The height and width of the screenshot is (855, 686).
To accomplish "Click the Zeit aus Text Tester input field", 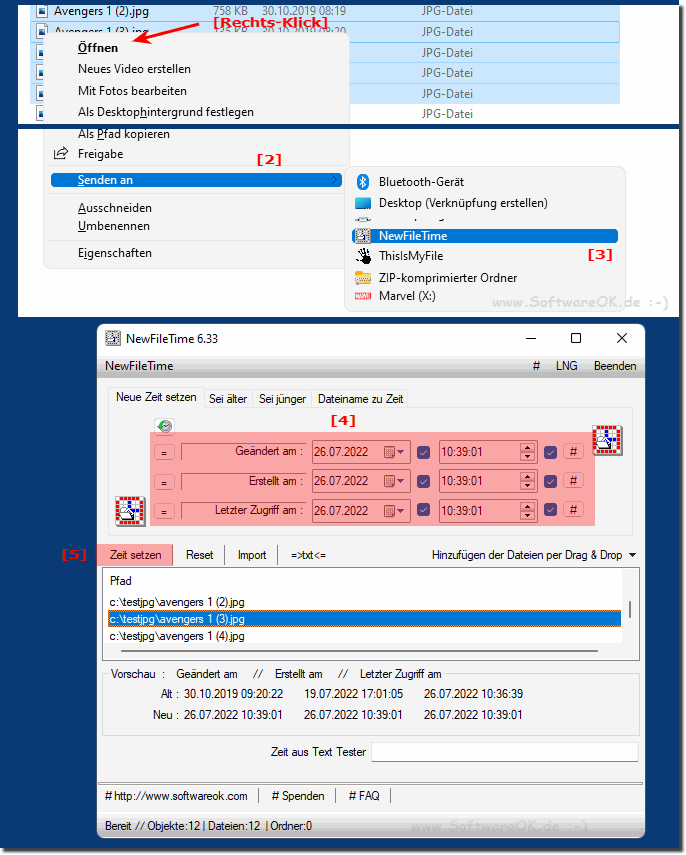I will (x=504, y=752).
